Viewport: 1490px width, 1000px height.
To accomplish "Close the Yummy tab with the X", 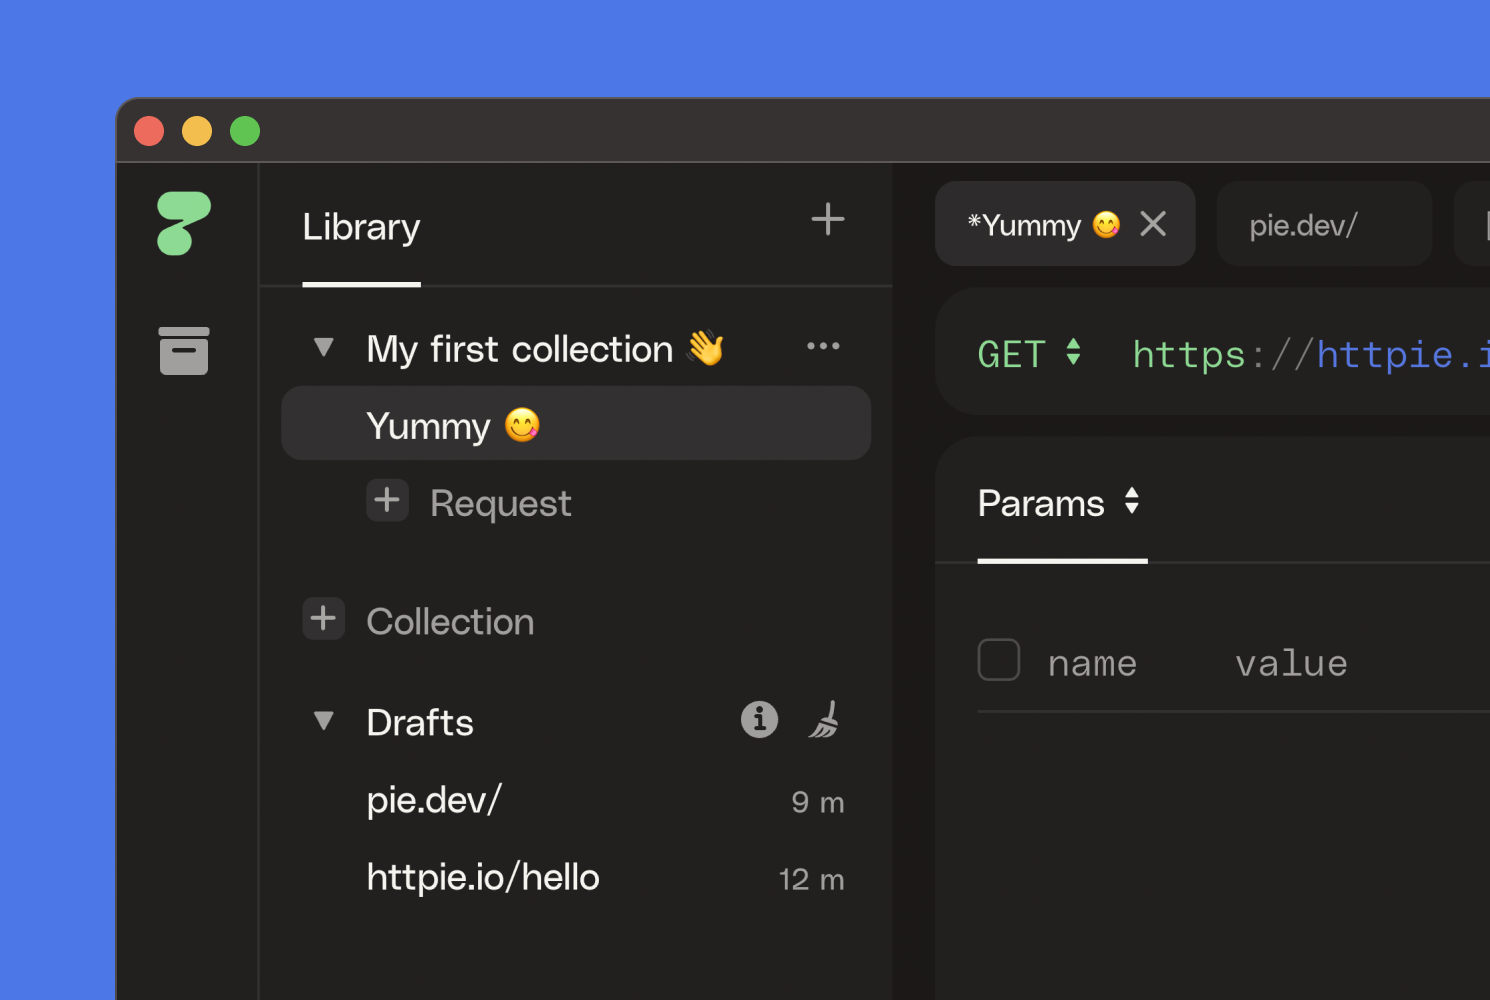I will coord(1153,223).
